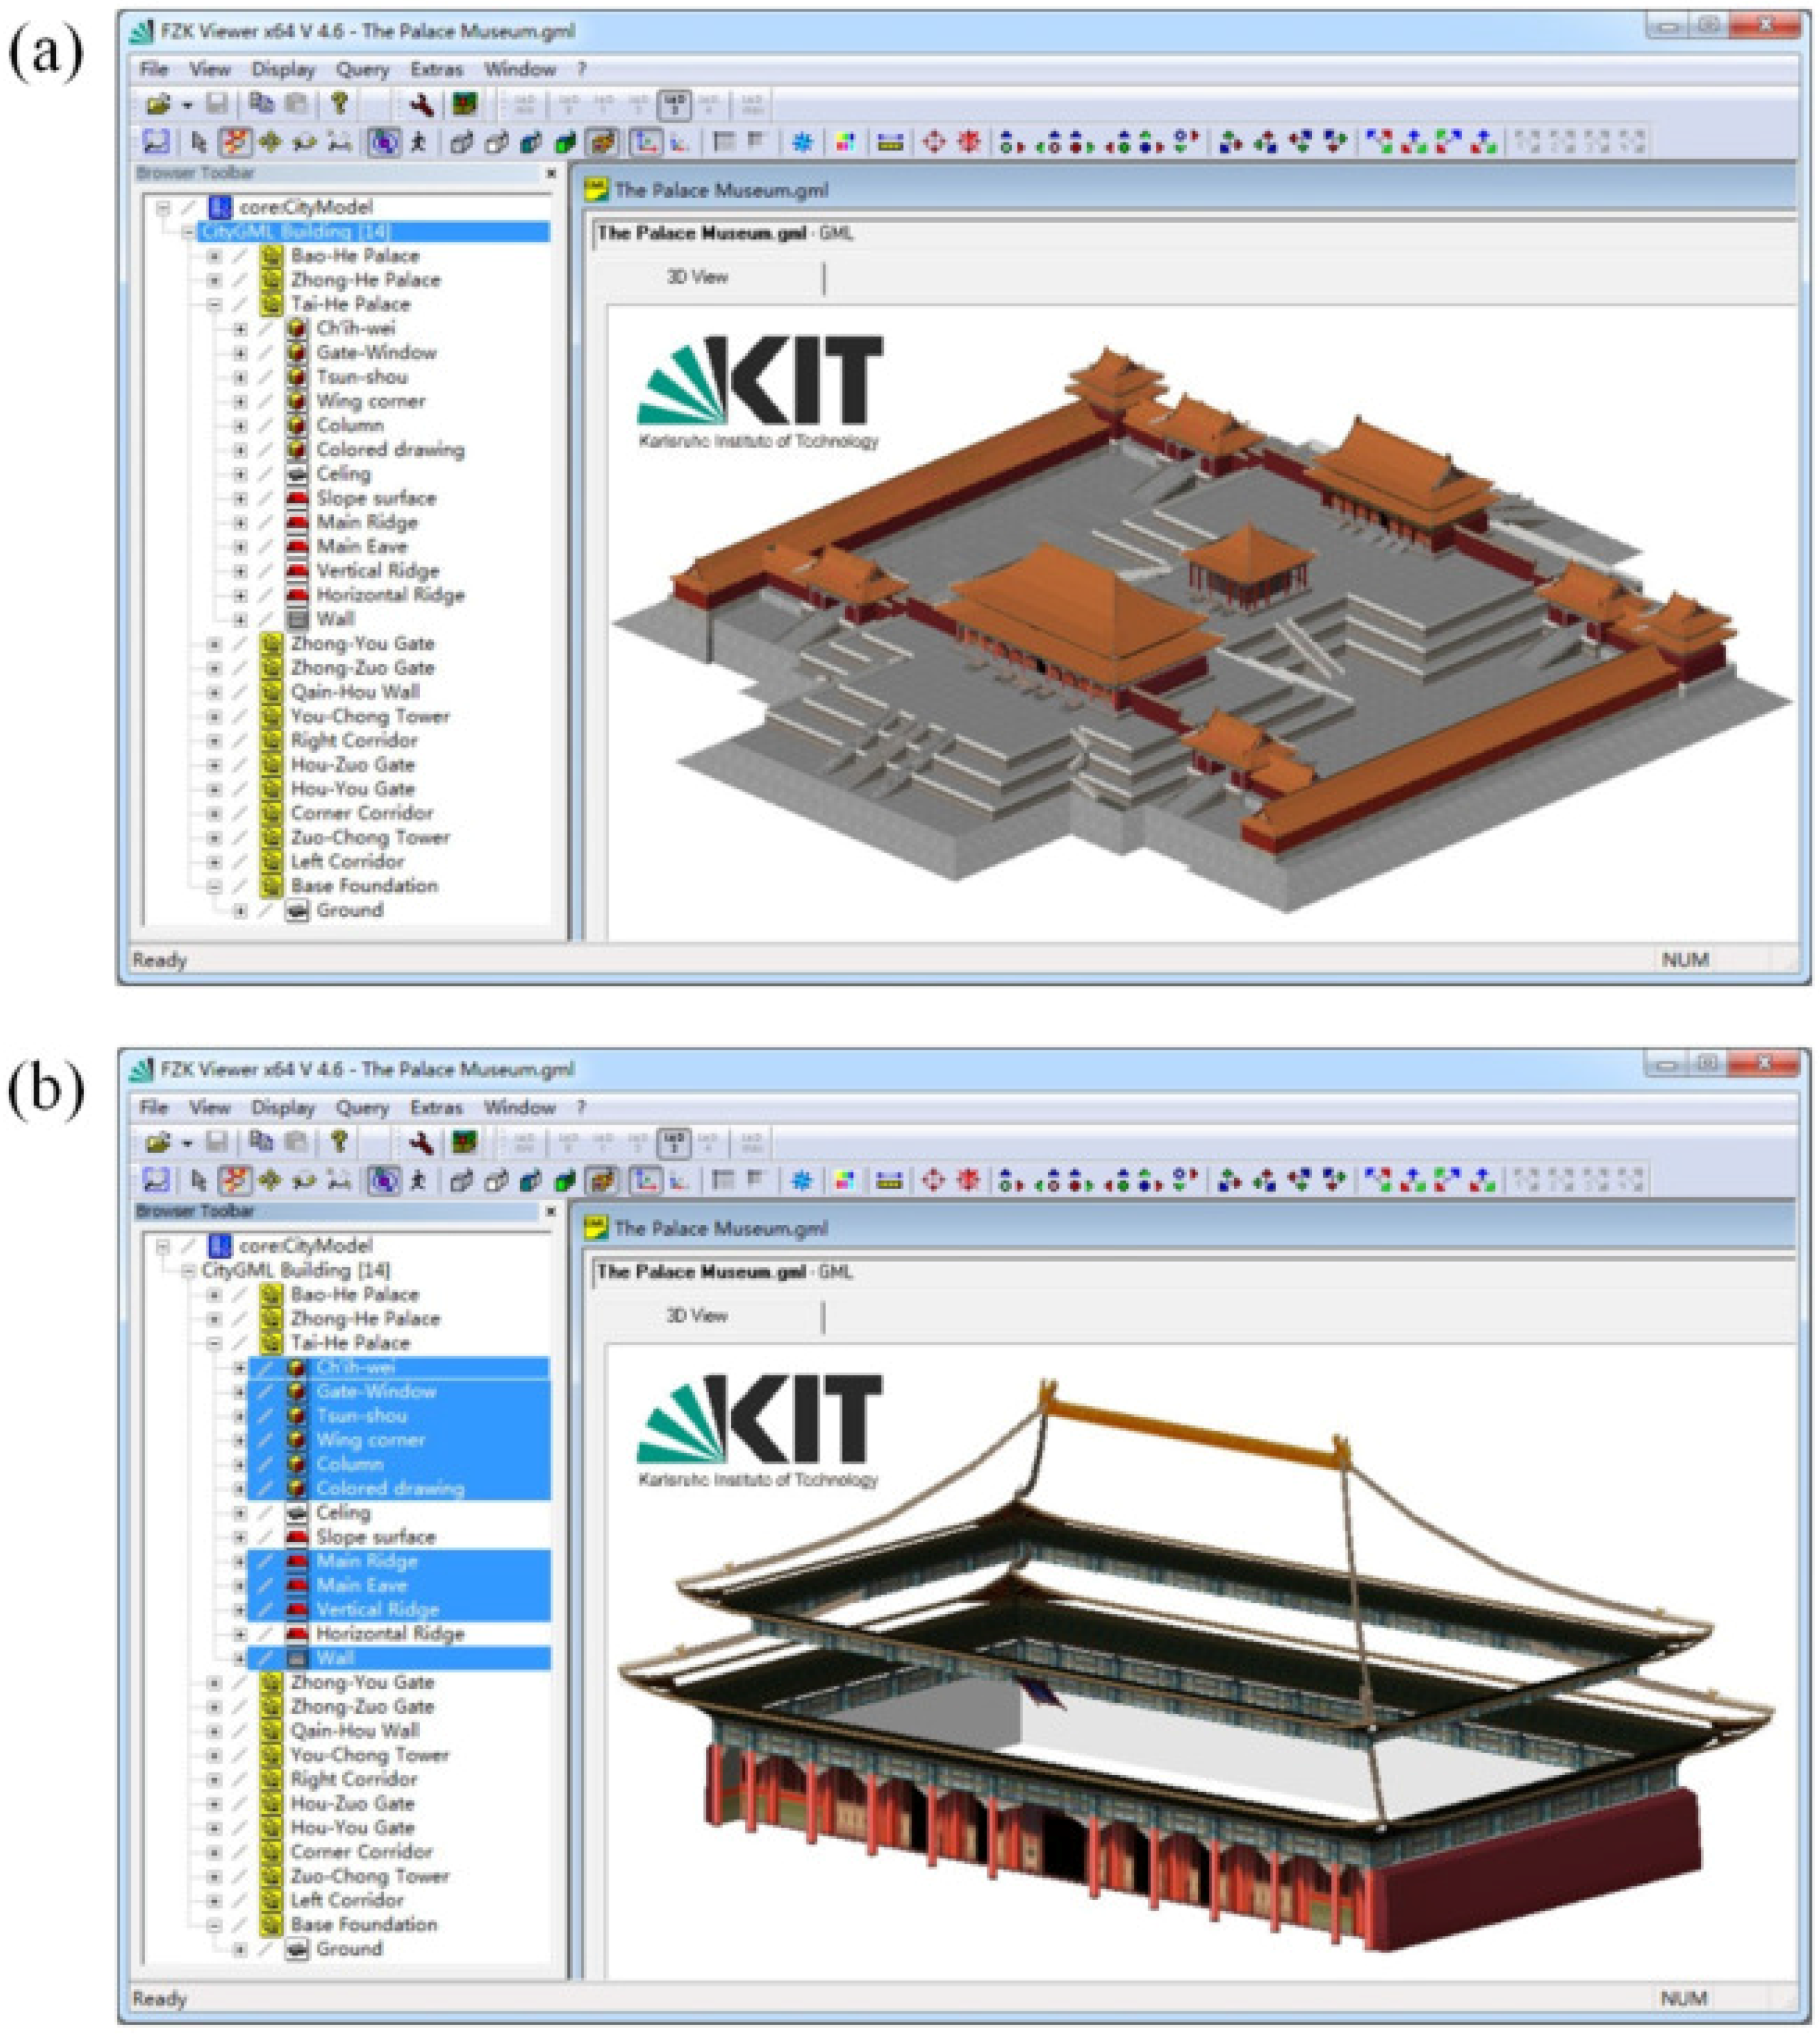This screenshot has width=1820, height=2035.
Task: Click the open file folder icon in window (b)
Action: pos(158,1143)
